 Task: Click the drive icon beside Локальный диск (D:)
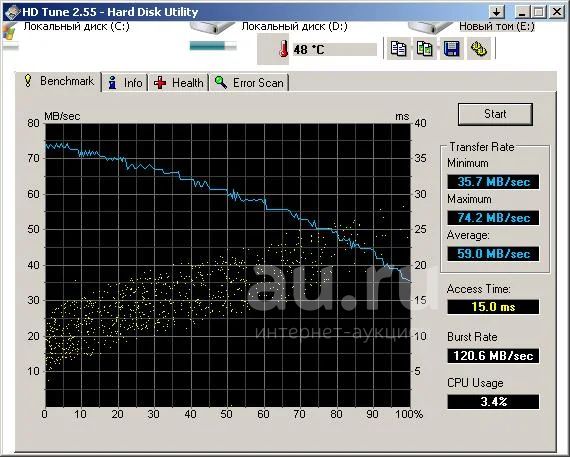click(213, 27)
